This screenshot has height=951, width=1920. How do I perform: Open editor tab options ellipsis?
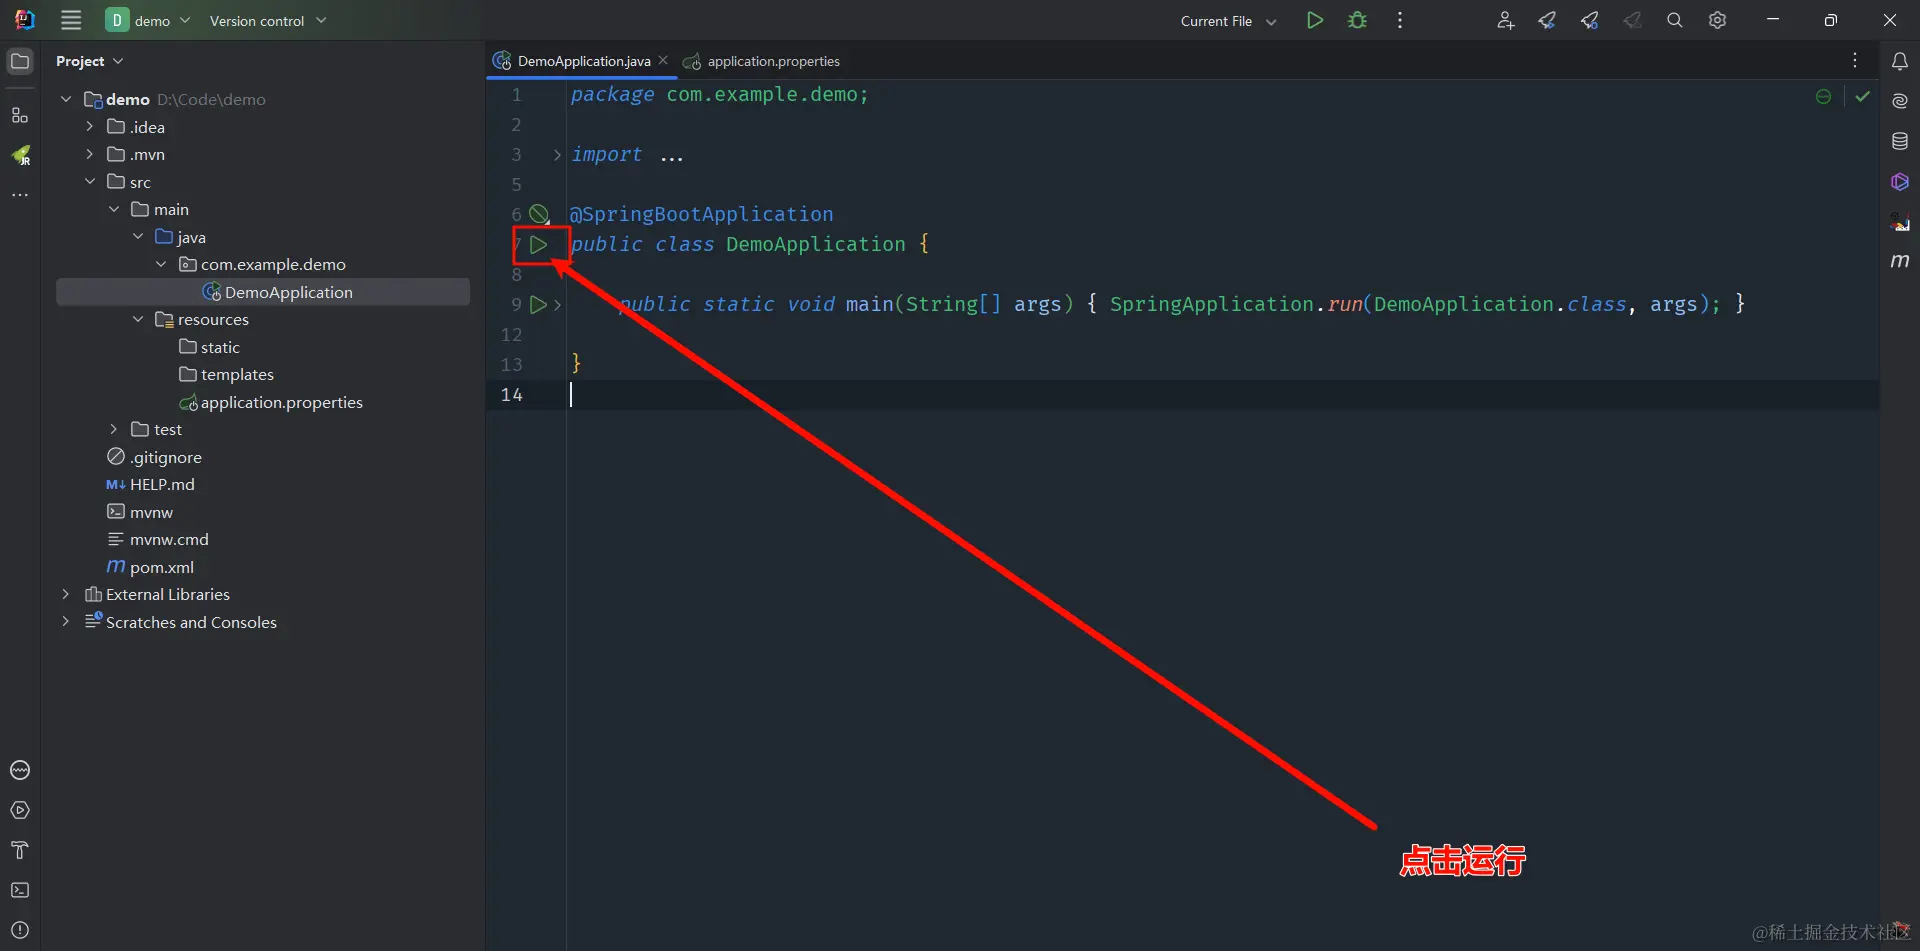1855,61
